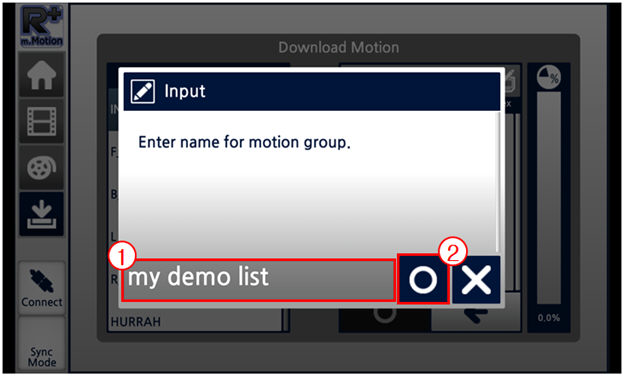Click the progress percent pie icon
The height and width of the screenshot is (377, 624).
[548, 77]
